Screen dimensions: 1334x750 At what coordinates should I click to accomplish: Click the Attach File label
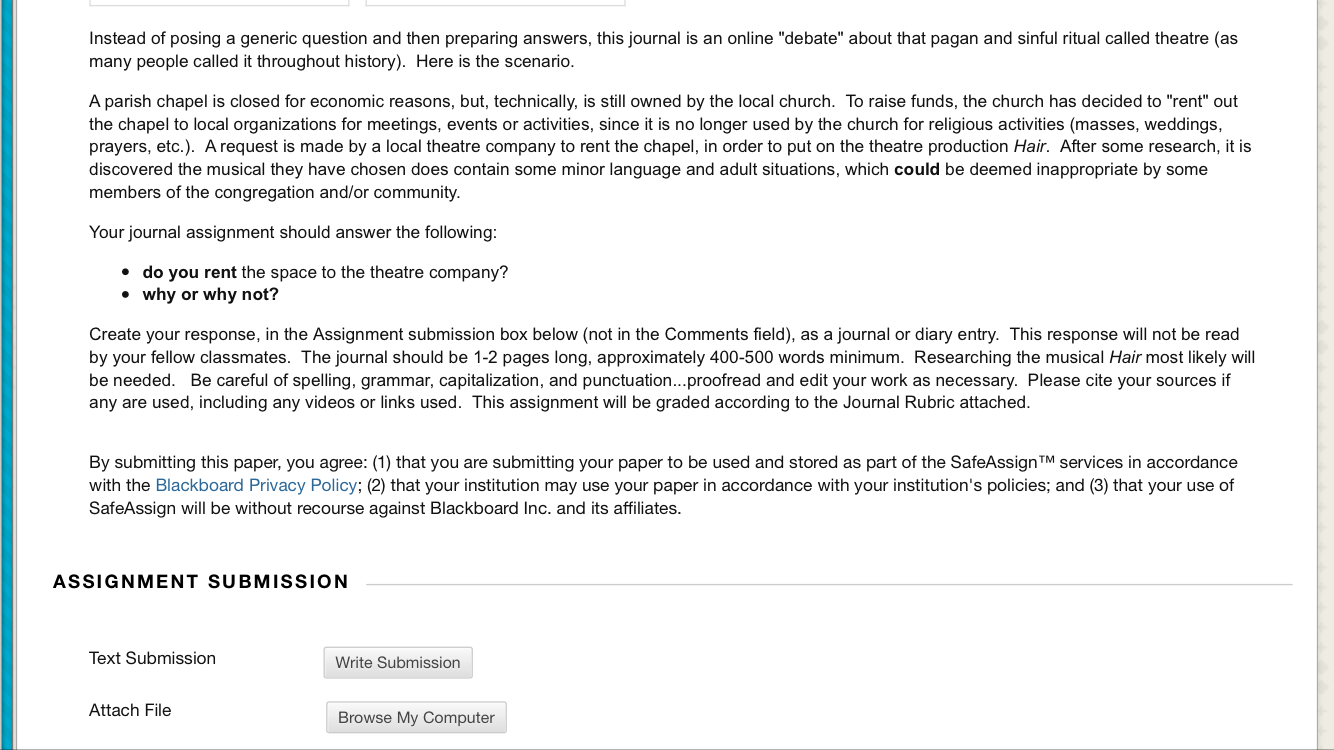coord(130,710)
